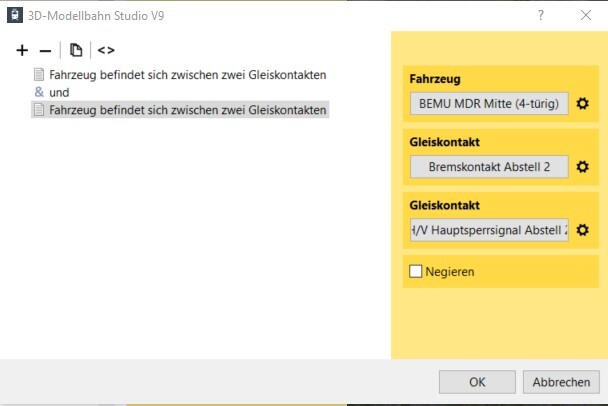Open the Bremskontakt Abstell 2 contact selector
Viewport: 608px width, 406px height.
[x=489, y=167]
